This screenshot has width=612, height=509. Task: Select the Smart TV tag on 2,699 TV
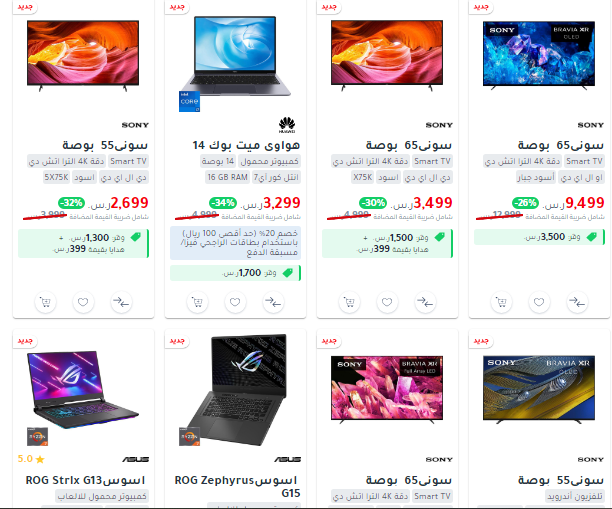[128, 161]
